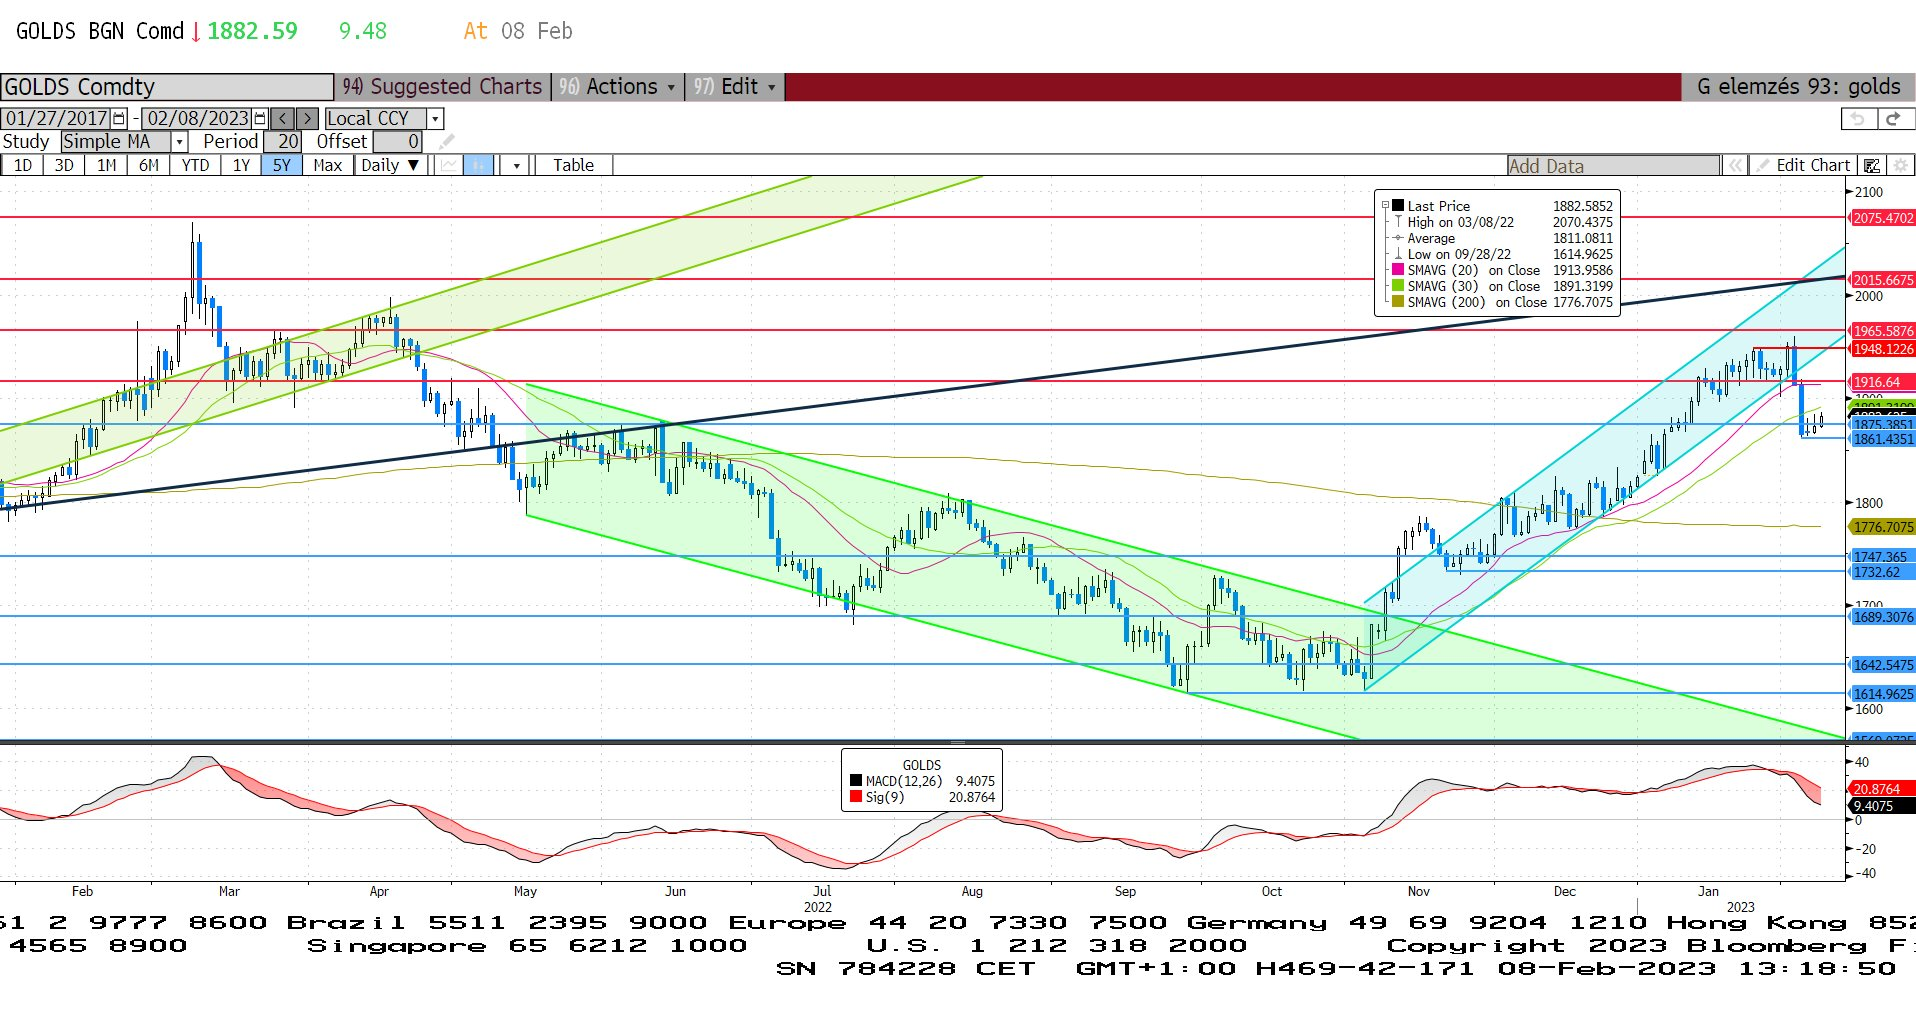Screen dimensions: 1916x1024
Task: Click the 1948.1226 price level label
Action: tap(1882, 349)
